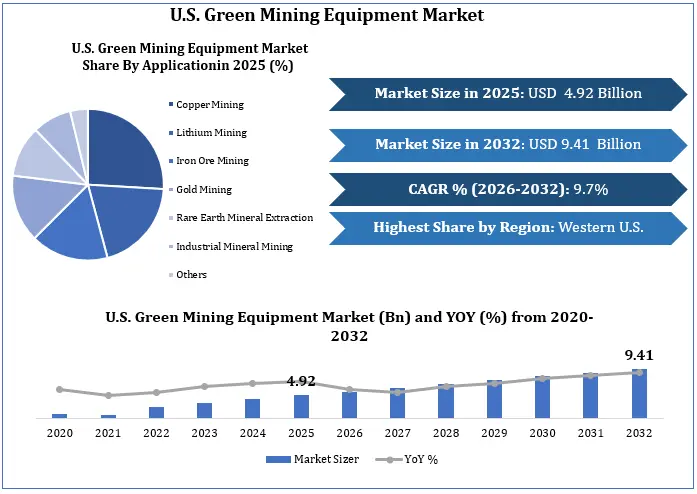This screenshot has height=494, width=697.
Task: Click the 2020 axis label
Action: [60, 433]
